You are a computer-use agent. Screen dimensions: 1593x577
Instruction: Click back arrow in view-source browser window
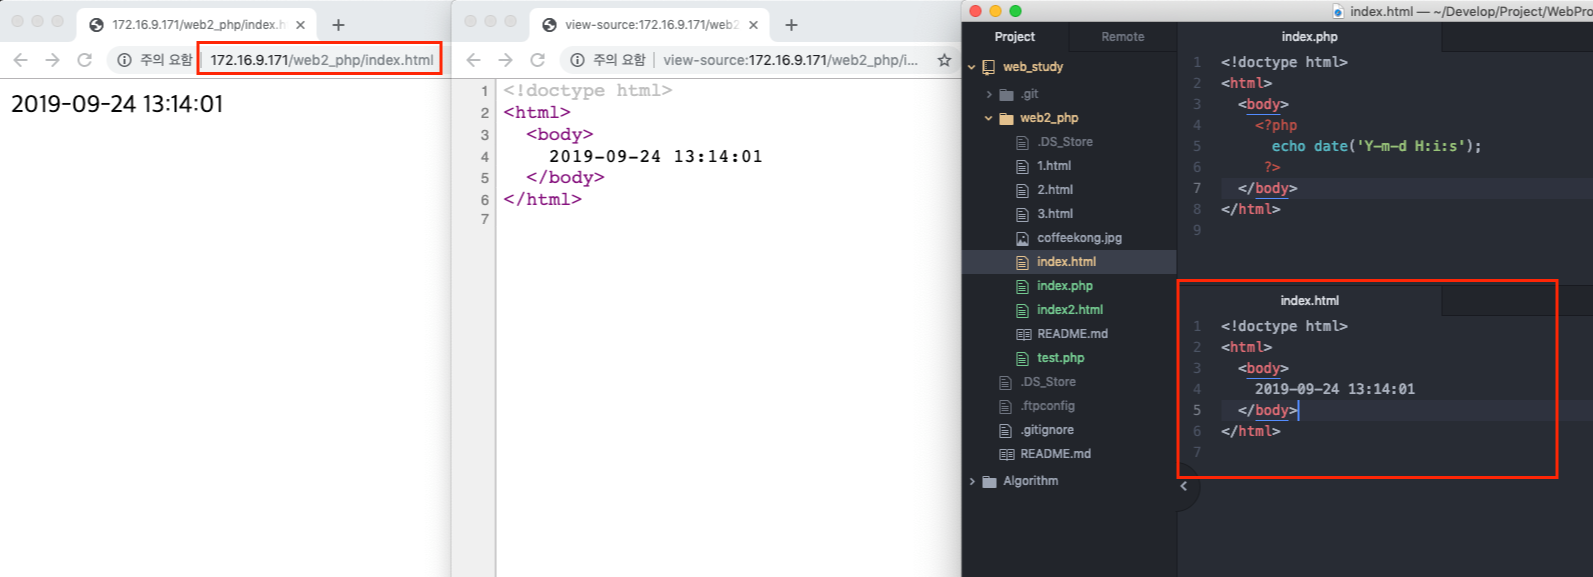pyautogui.click(x=473, y=60)
